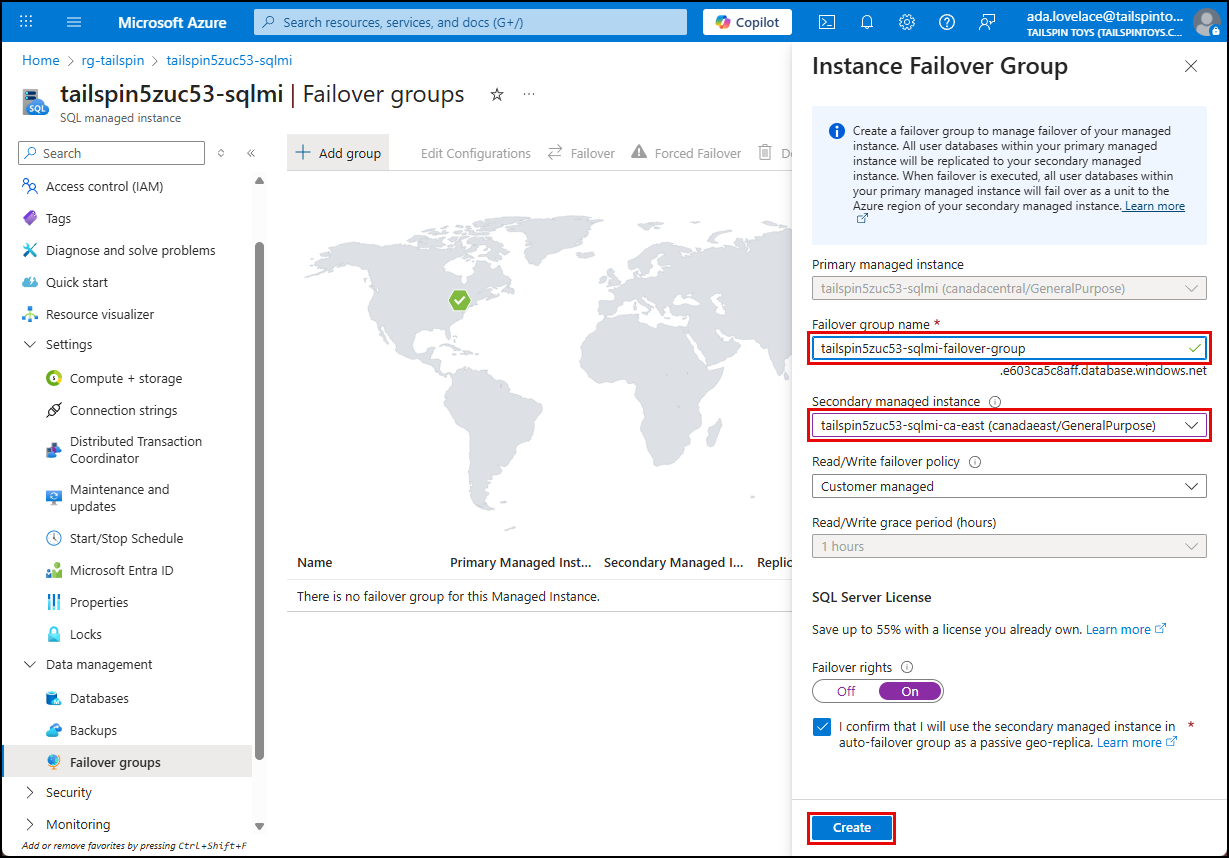
Task: Open the Azure Cloud Shell
Action: click(827, 21)
